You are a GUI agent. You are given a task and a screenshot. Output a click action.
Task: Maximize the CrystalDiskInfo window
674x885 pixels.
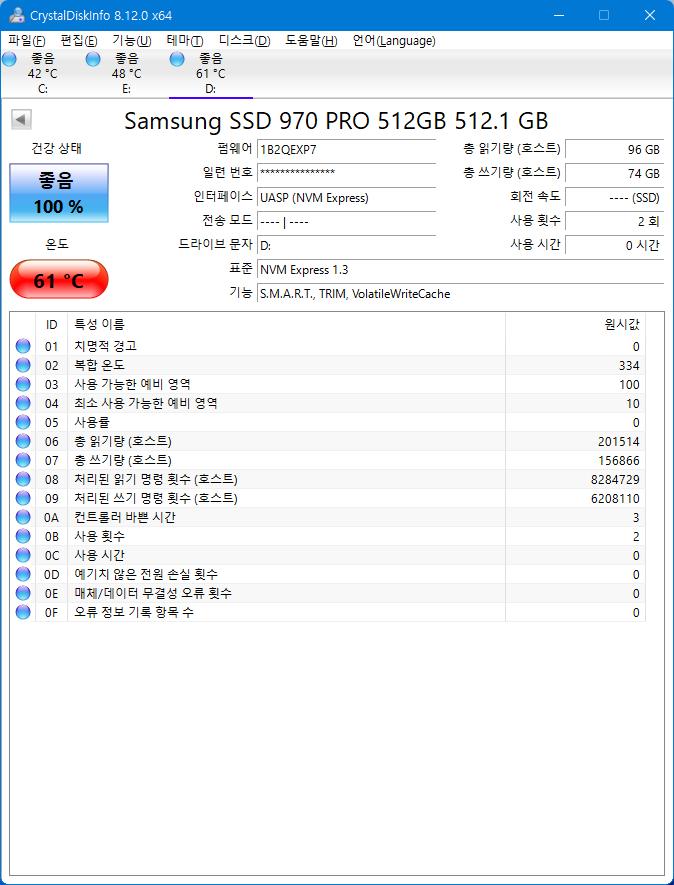tap(603, 15)
